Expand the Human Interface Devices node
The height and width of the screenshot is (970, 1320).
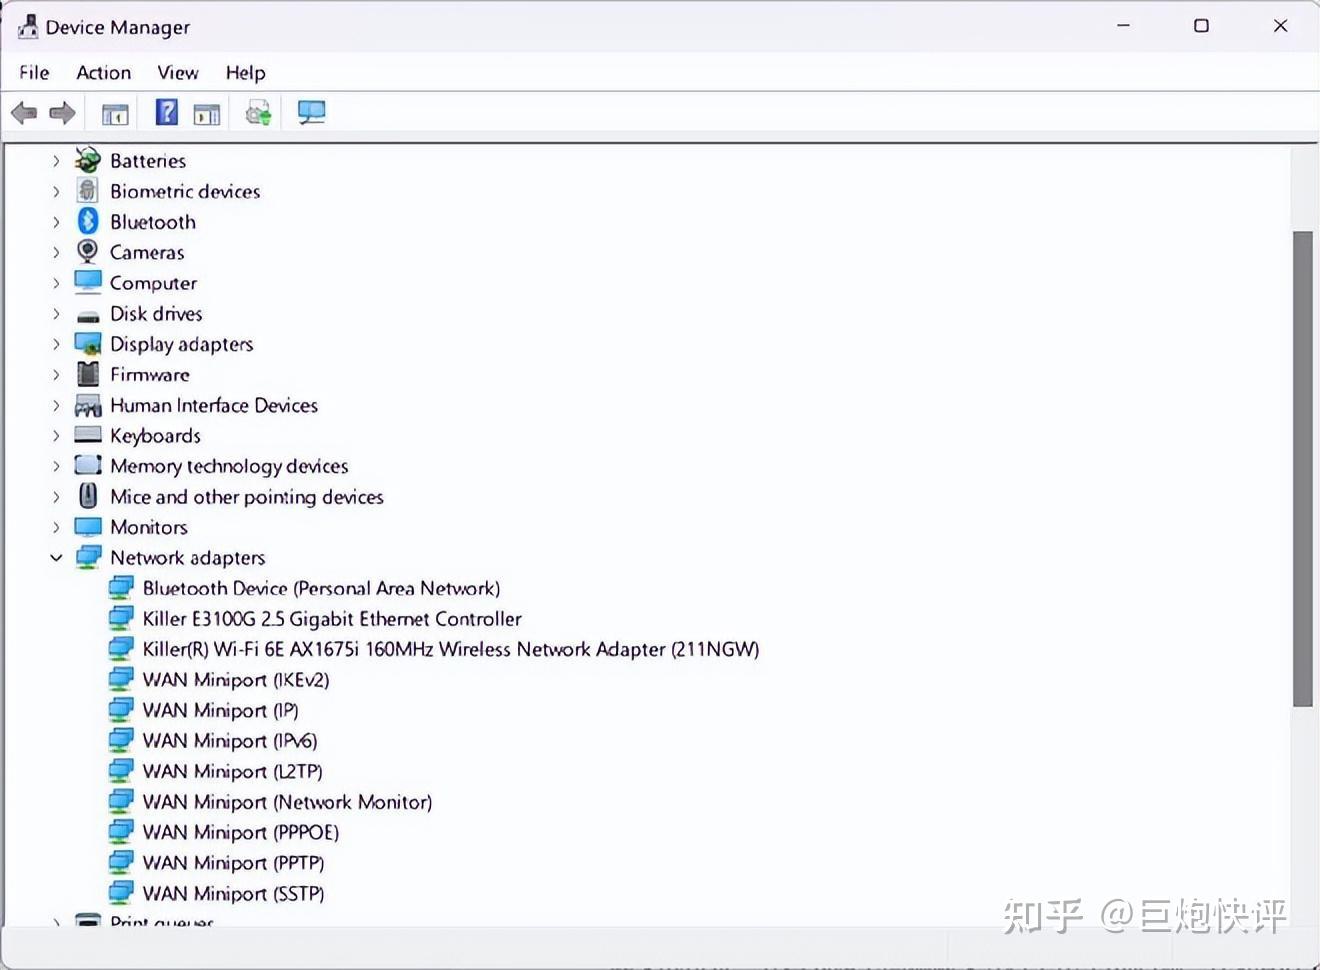click(x=56, y=405)
